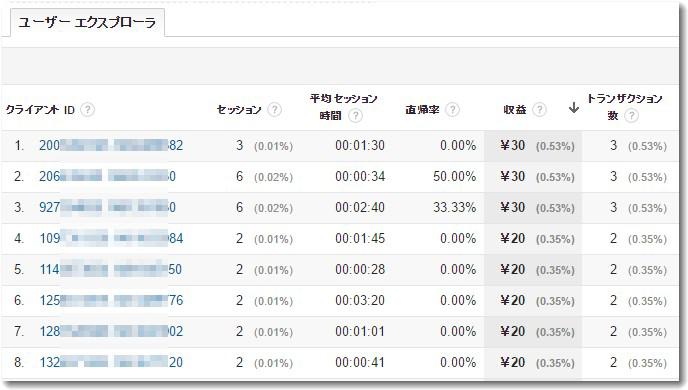Click bounce rate value 50.00%
The image size is (688, 390).
(x=454, y=176)
